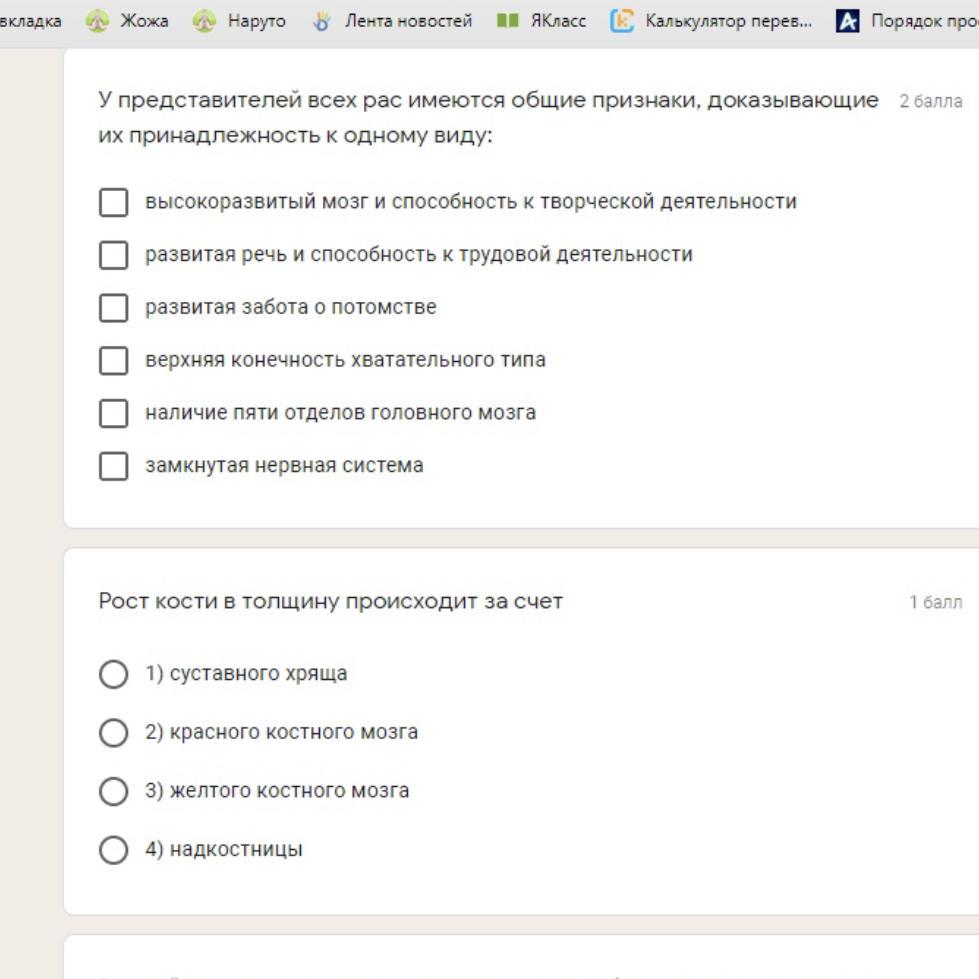979x979 pixels.
Task: Open the Жожа bookmark icon
Action: pyautogui.click(x=97, y=21)
